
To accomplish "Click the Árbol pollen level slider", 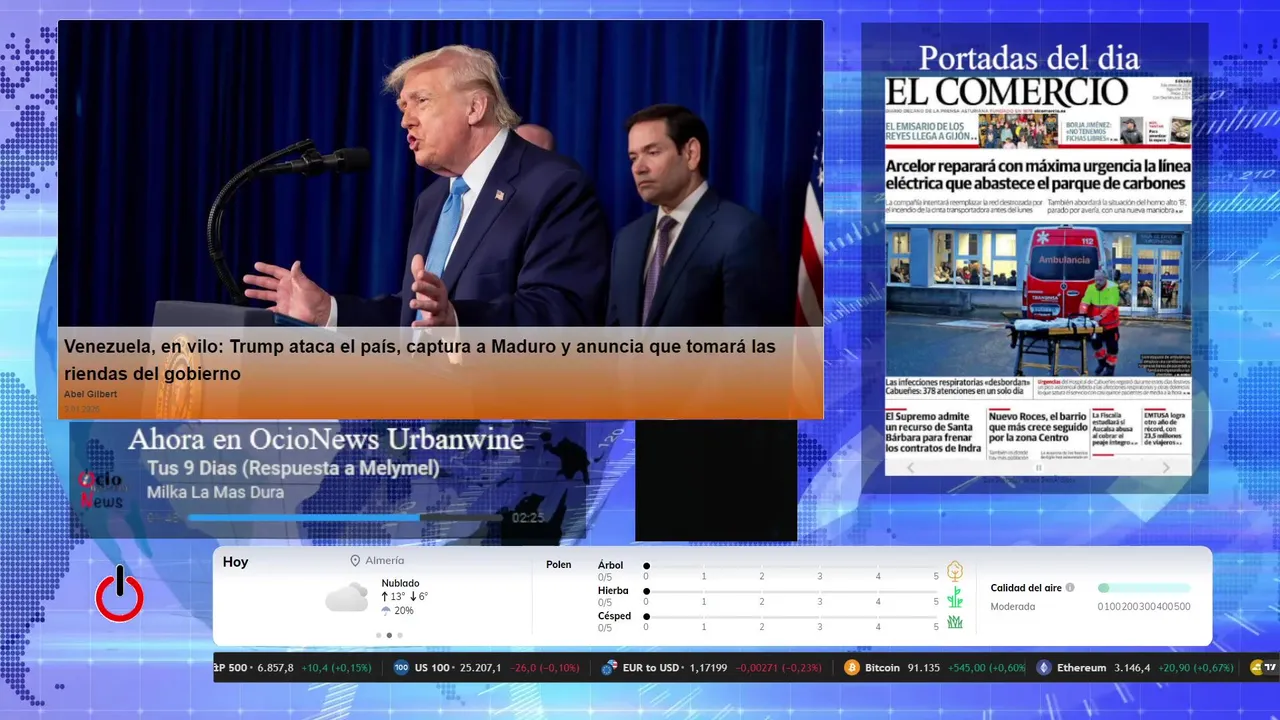I will (791, 566).
